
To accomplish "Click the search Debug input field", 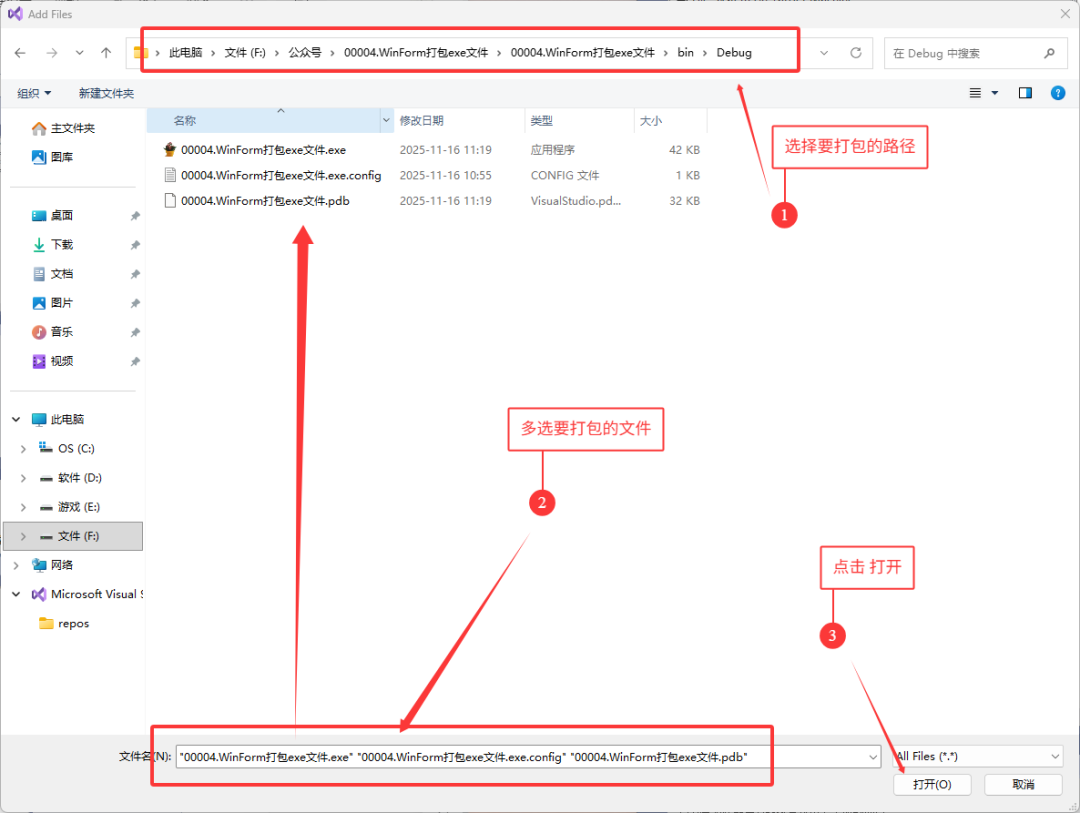I will pos(964,53).
